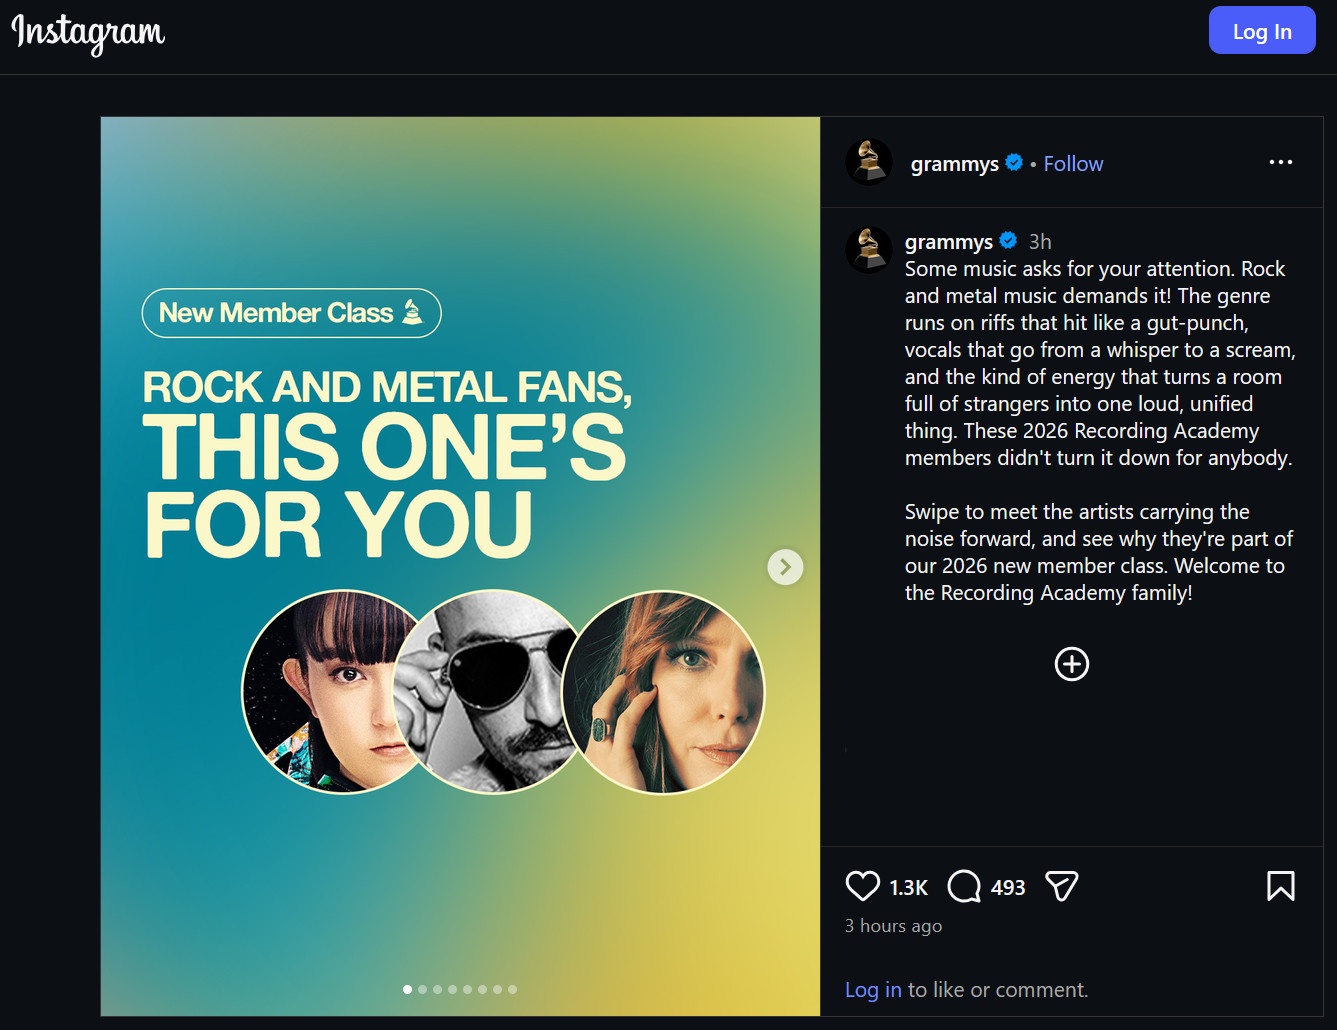Open the grammys avatar in post header
The width and height of the screenshot is (1337, 1030).
click(869, 162)
